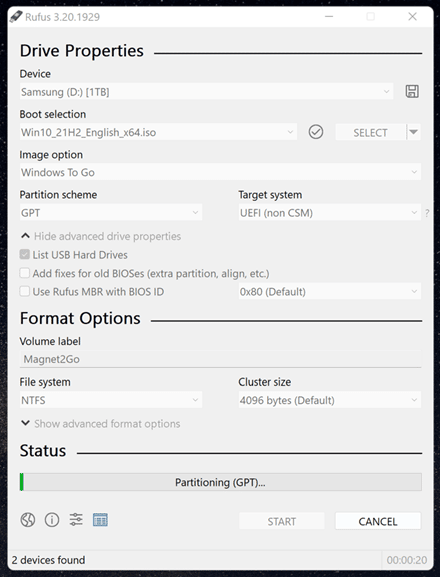This screenshot has height=577, width=440.
Task: Click the SELECT button
Action: [x=370, y=132]
